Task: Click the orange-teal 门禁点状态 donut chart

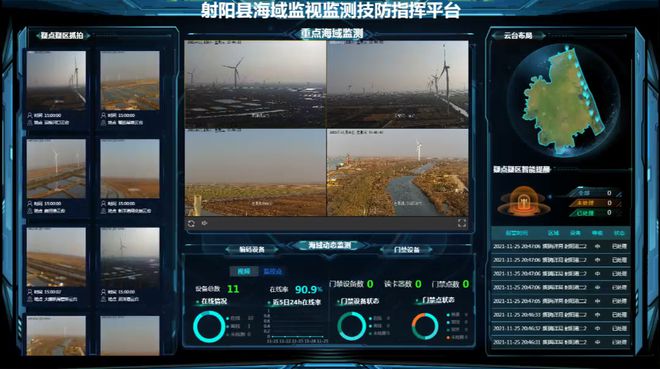Action: click(x=425, y=326)
